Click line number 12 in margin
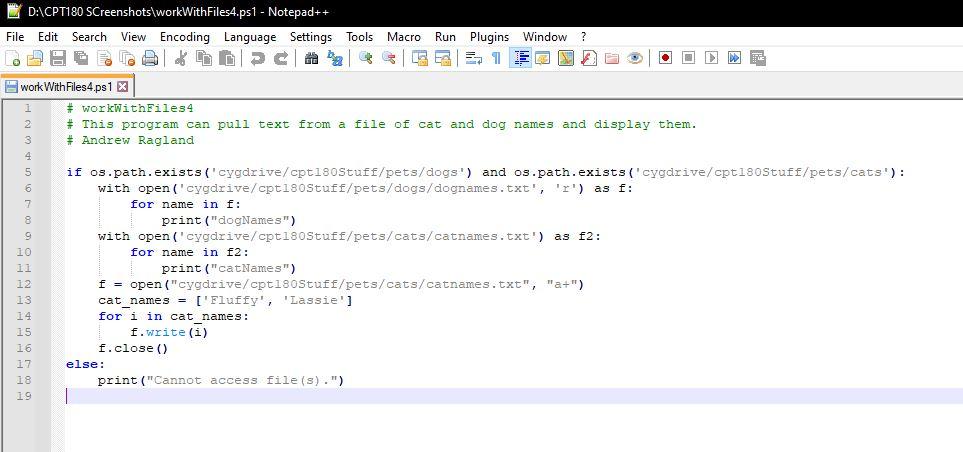Viewport: 963px width, 452px height. [25, 284]
